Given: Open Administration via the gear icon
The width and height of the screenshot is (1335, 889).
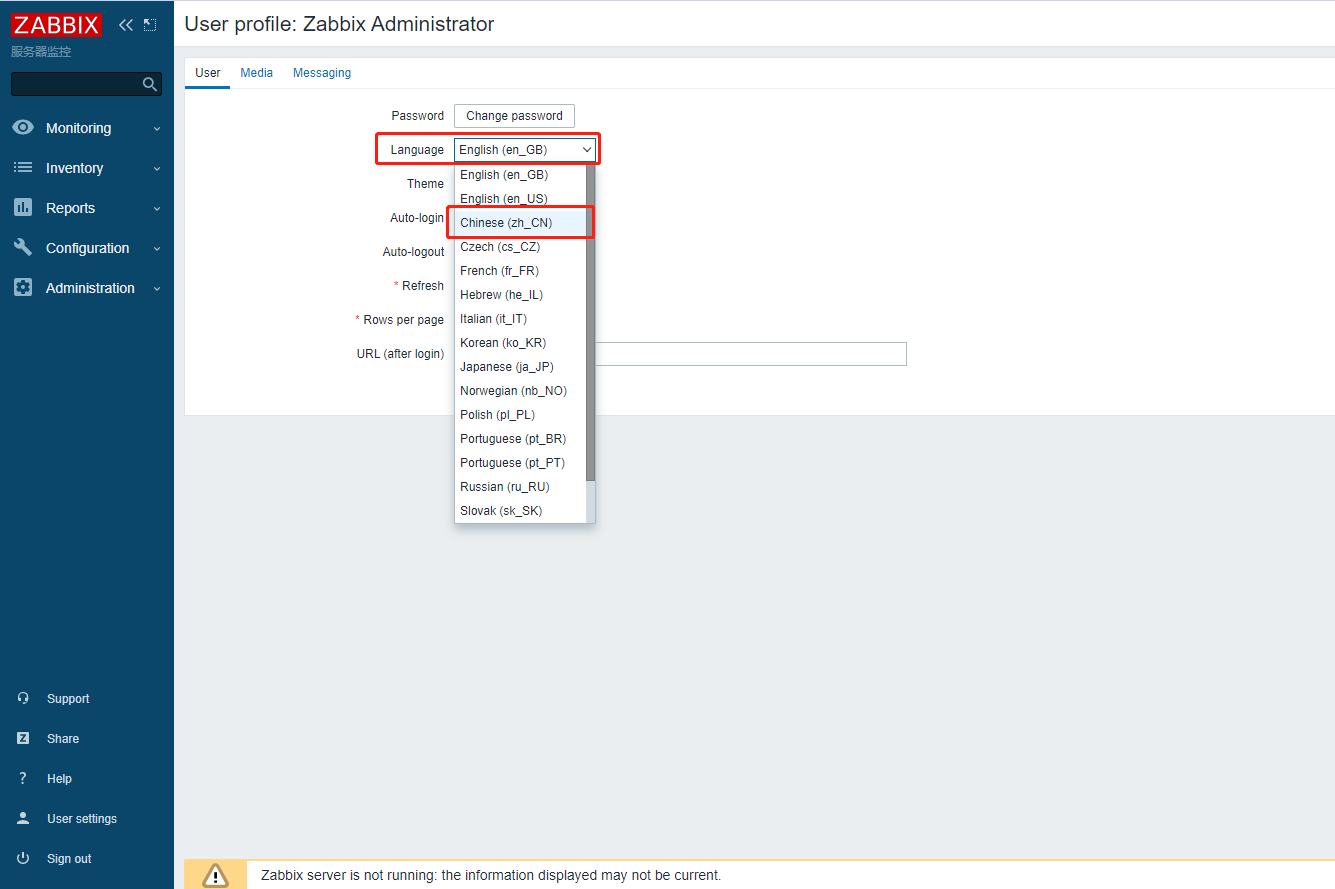Looking at the screenshot, I should tap(23, 288).
